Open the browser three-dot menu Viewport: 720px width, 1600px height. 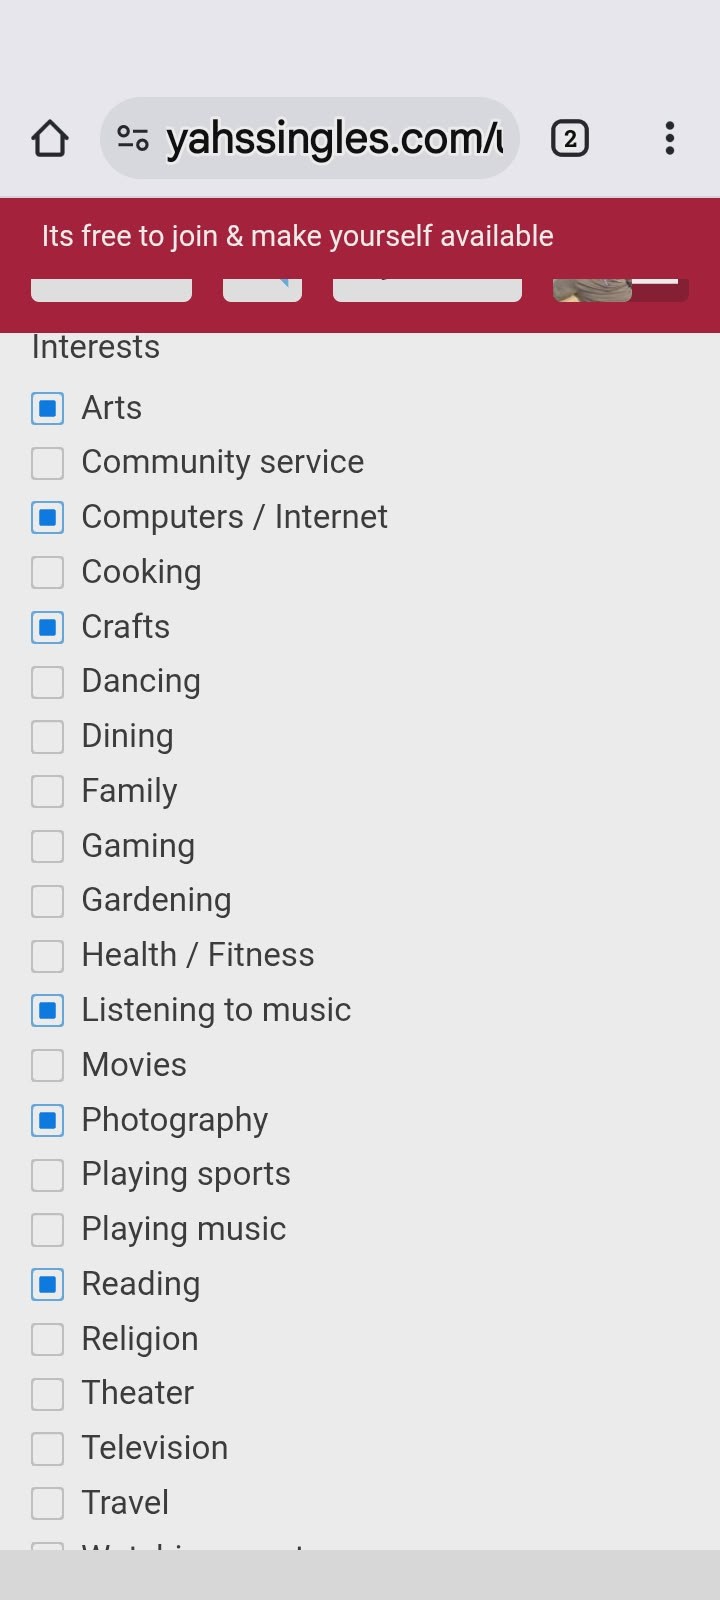tap(670, 139)
